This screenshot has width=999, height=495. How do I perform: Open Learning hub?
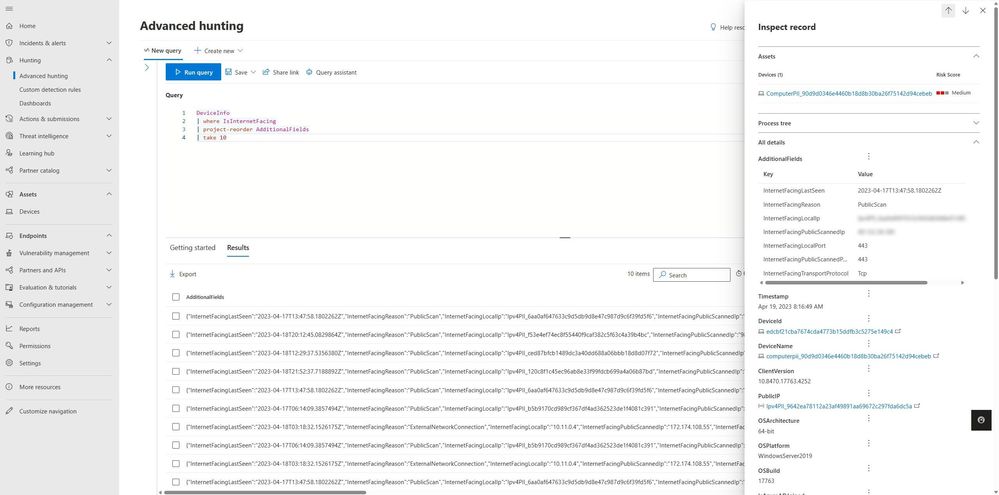point(36,154)
